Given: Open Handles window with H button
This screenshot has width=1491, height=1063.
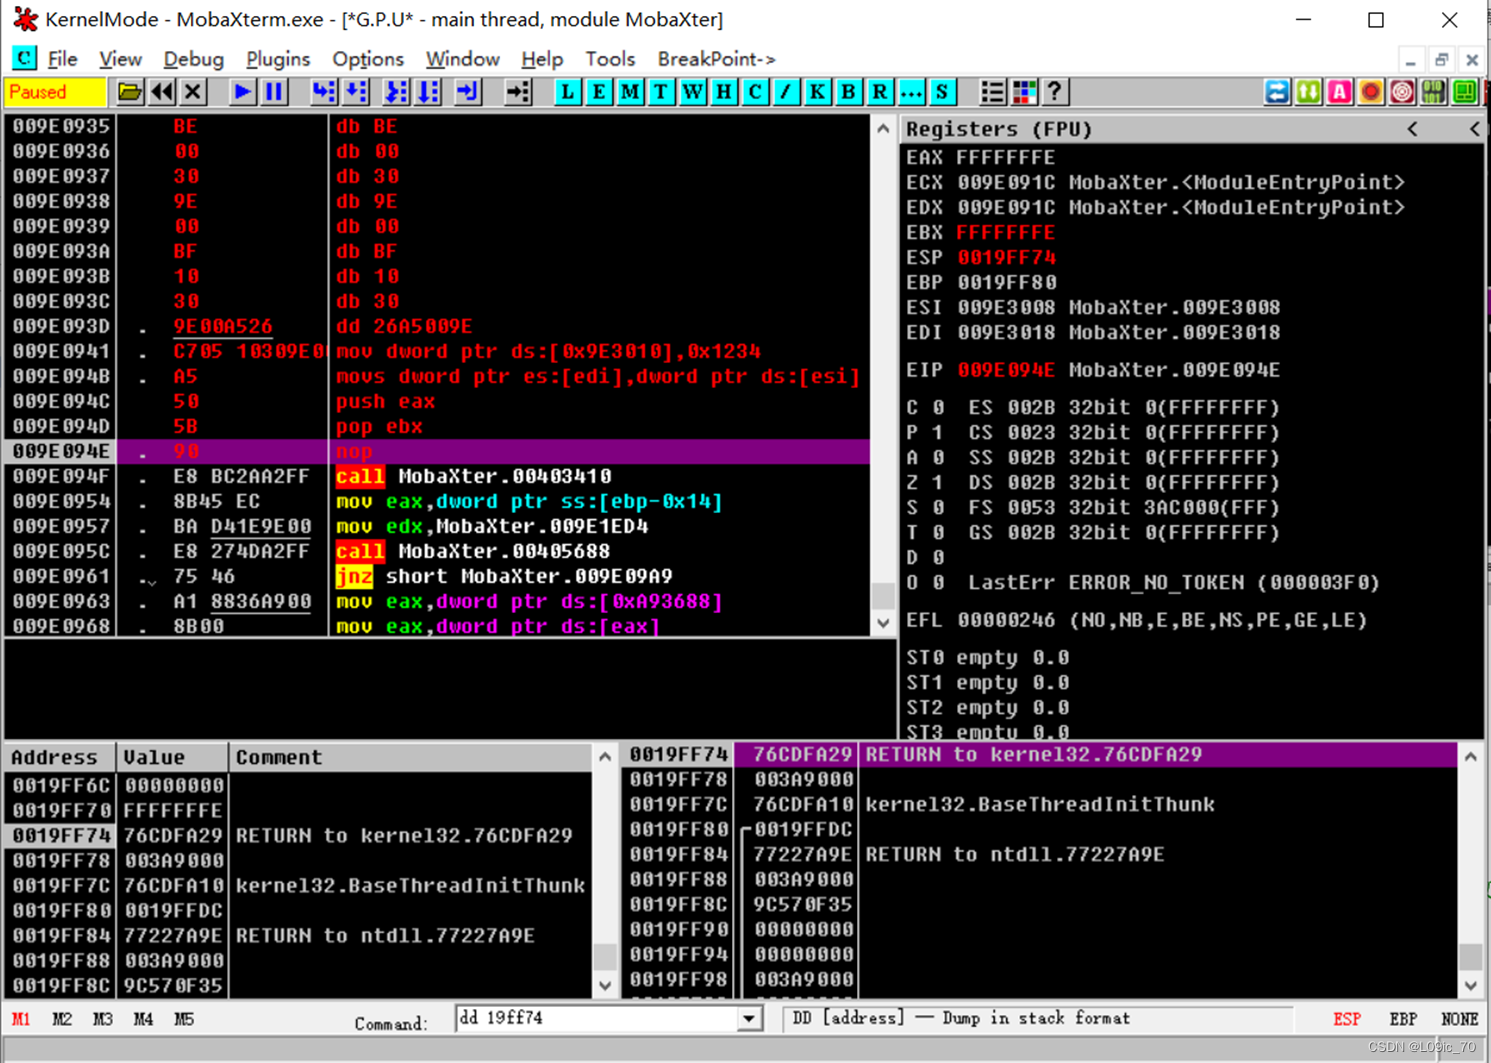Looking at the screenshot, I should click(724, 92).
